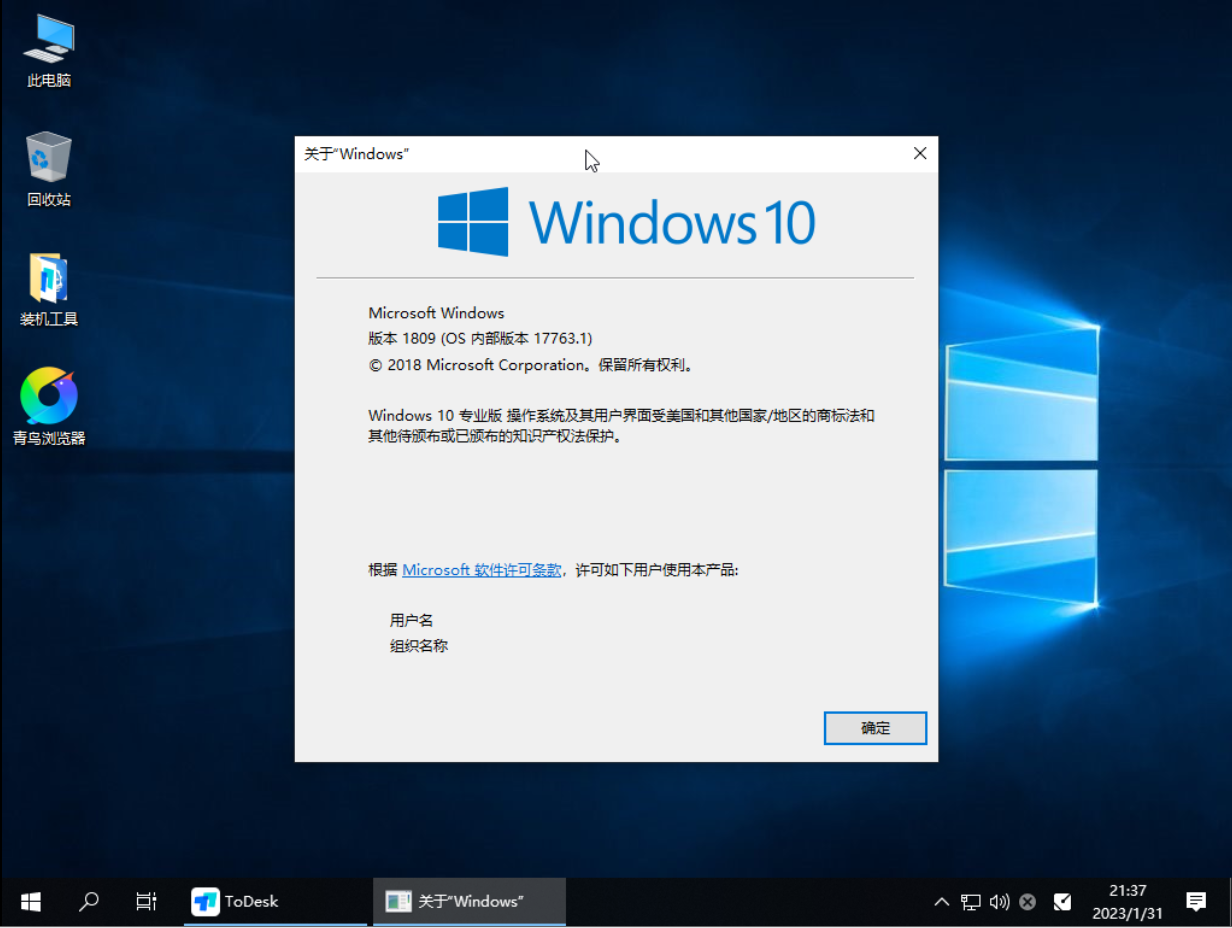Click the Windows 10 专业版 paragraph
The width and height of the screenshot is (1232, 928).
click(x=621, y=426)
